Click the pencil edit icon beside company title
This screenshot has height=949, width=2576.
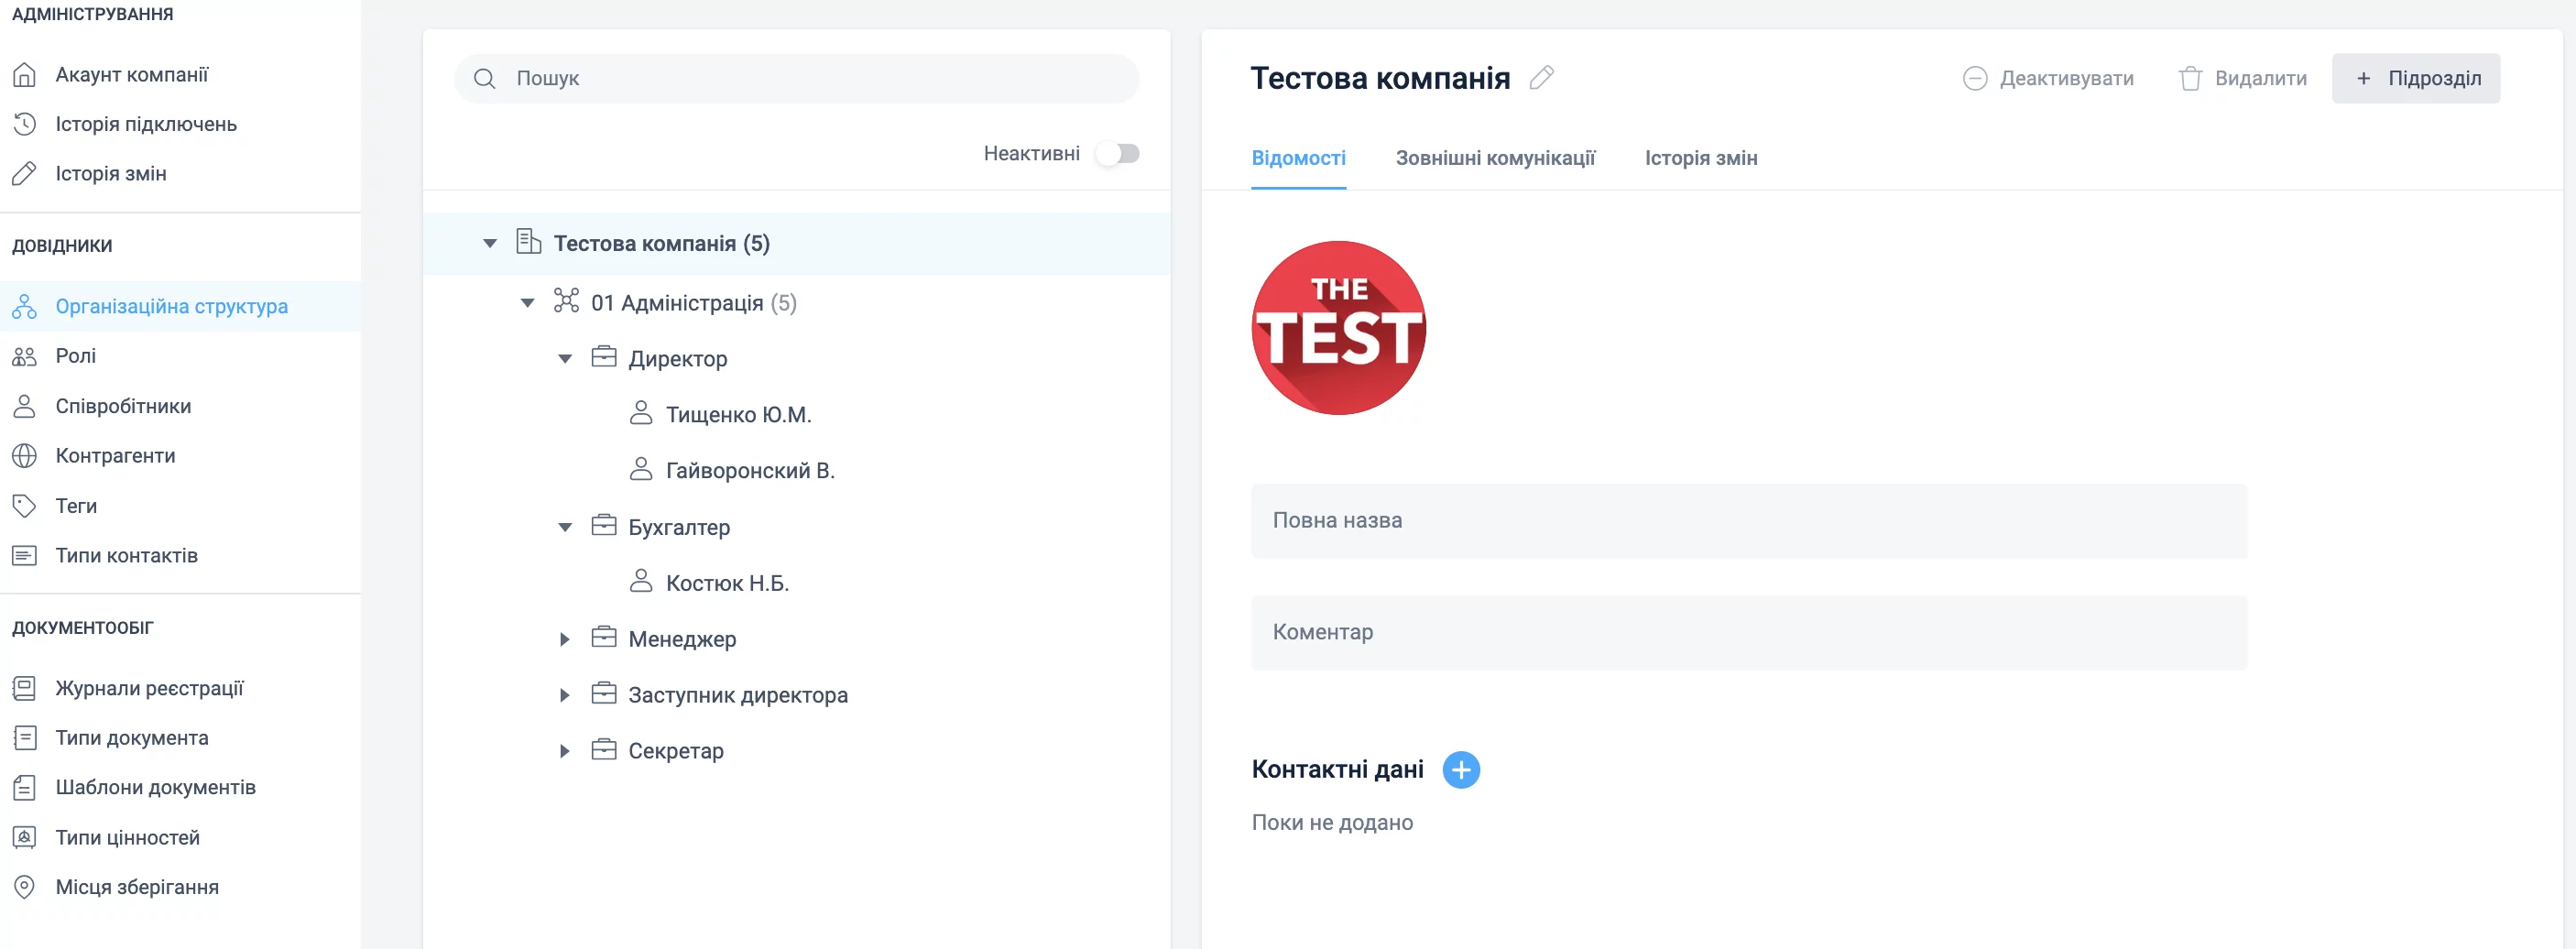click(1541, 78)
